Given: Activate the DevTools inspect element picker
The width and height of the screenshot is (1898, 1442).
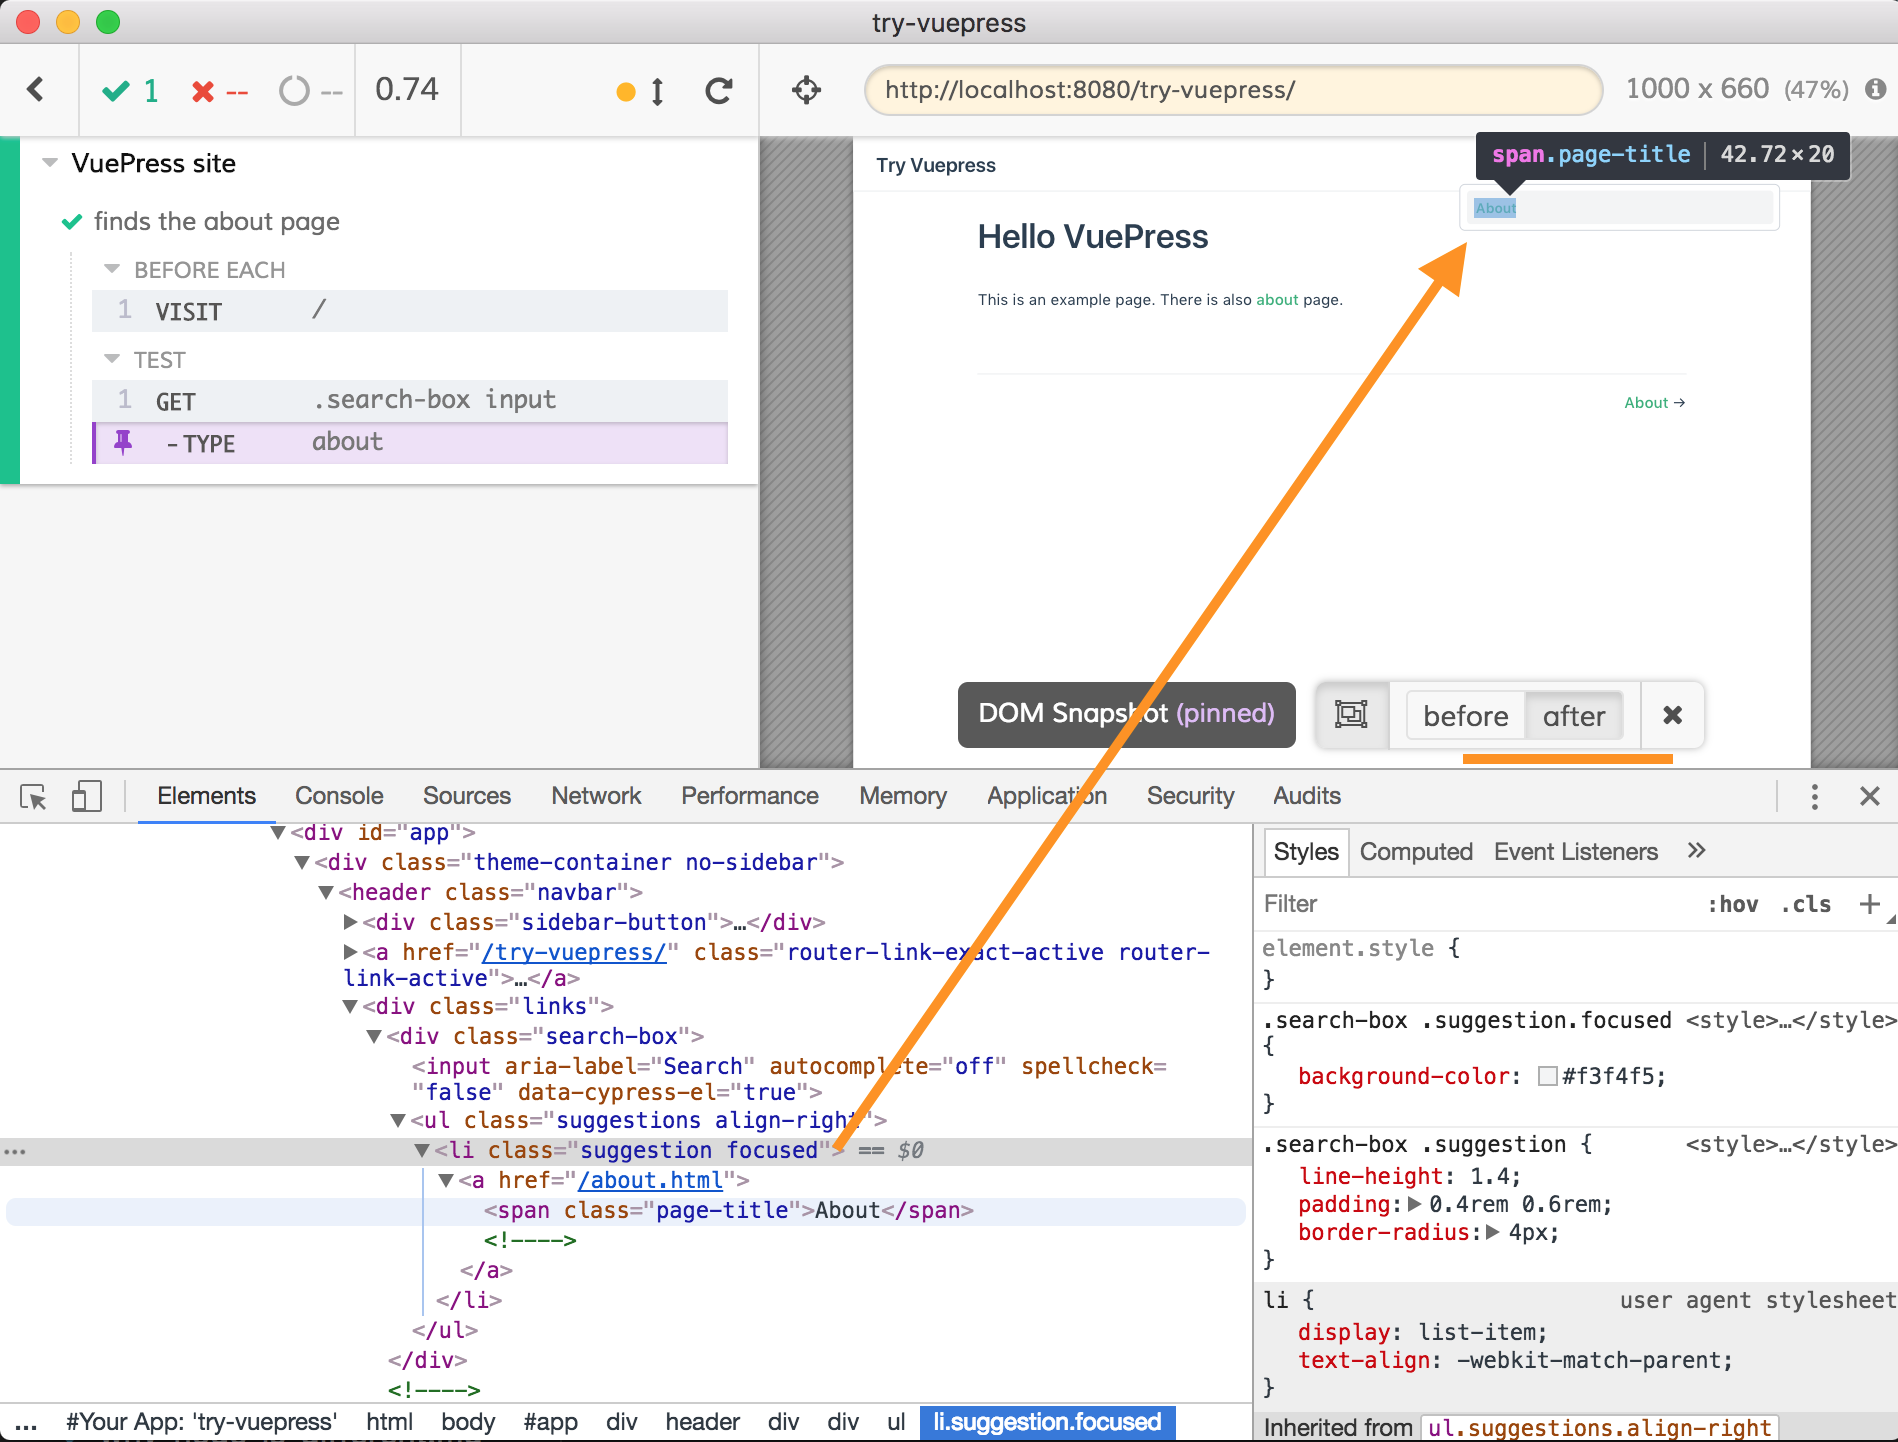Looking at the screenshot, I should [x=33, y=797].
